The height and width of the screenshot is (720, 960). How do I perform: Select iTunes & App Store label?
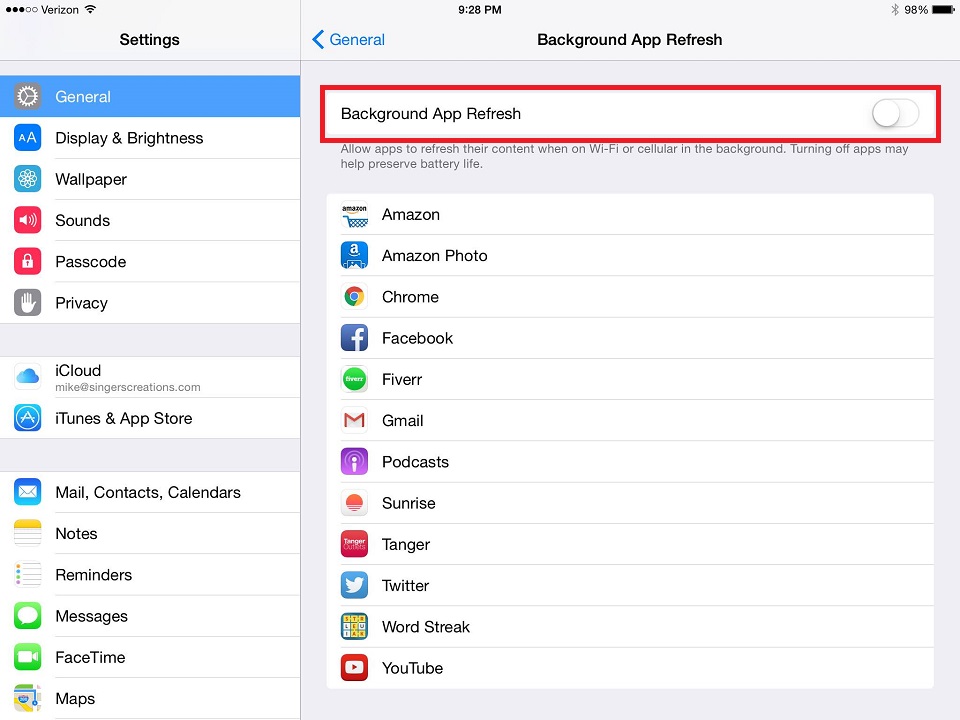[x=124, y=419]
